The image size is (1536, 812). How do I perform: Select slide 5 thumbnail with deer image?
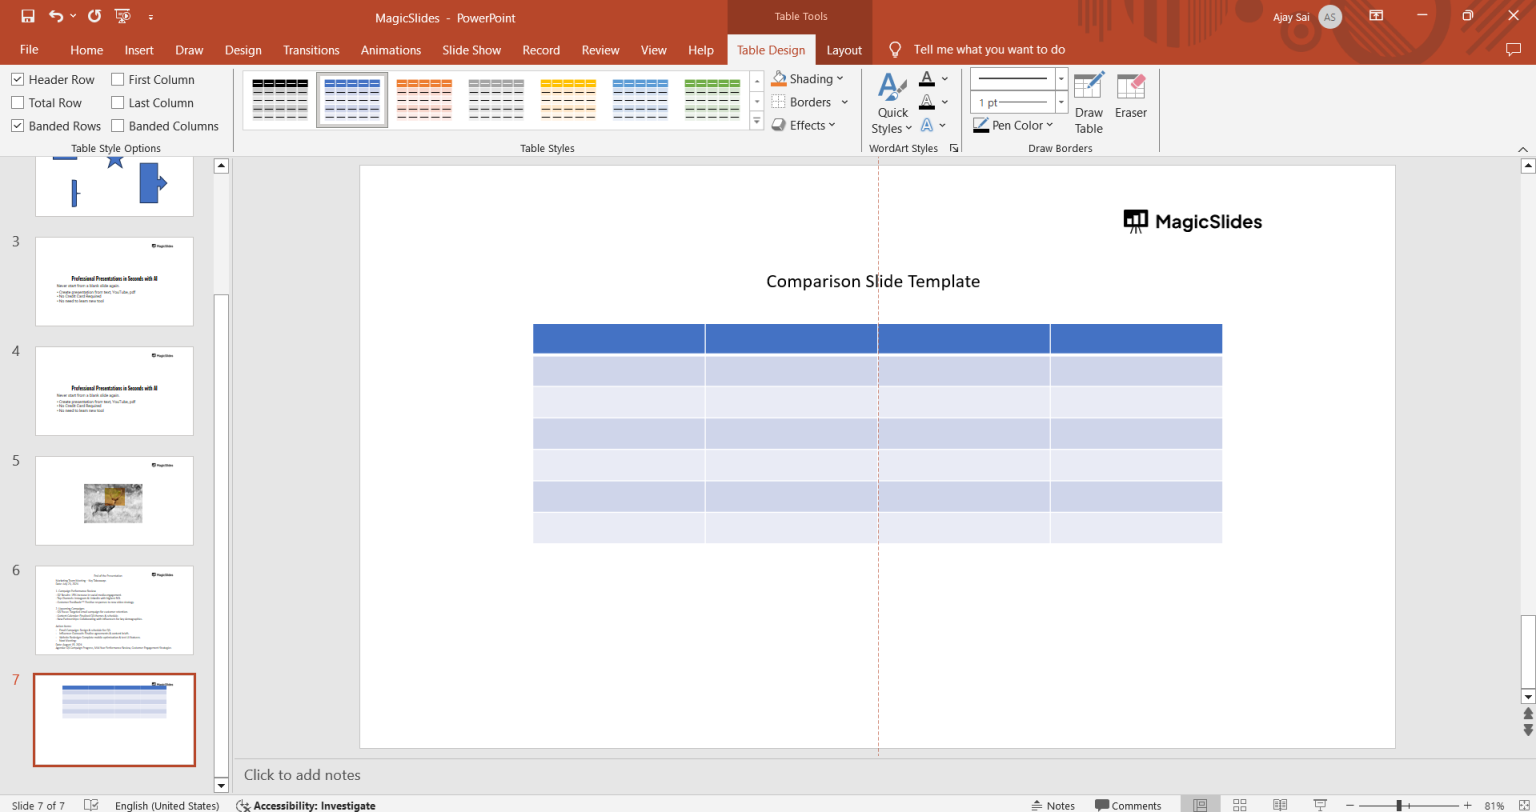(114, 501)
